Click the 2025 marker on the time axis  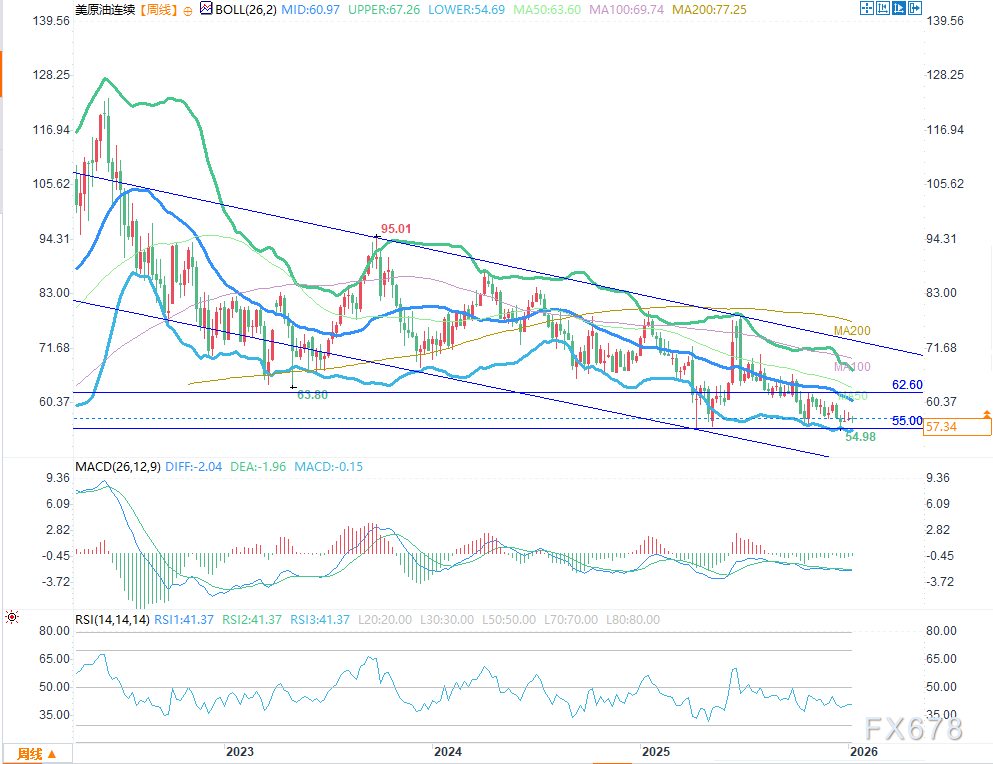655,751
